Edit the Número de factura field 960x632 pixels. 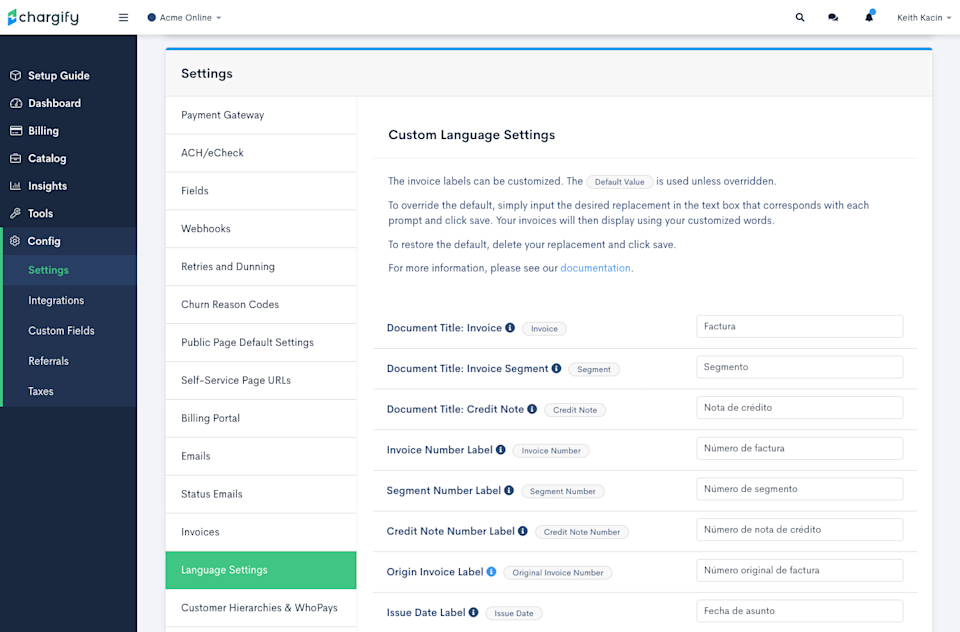coord(800,448)
